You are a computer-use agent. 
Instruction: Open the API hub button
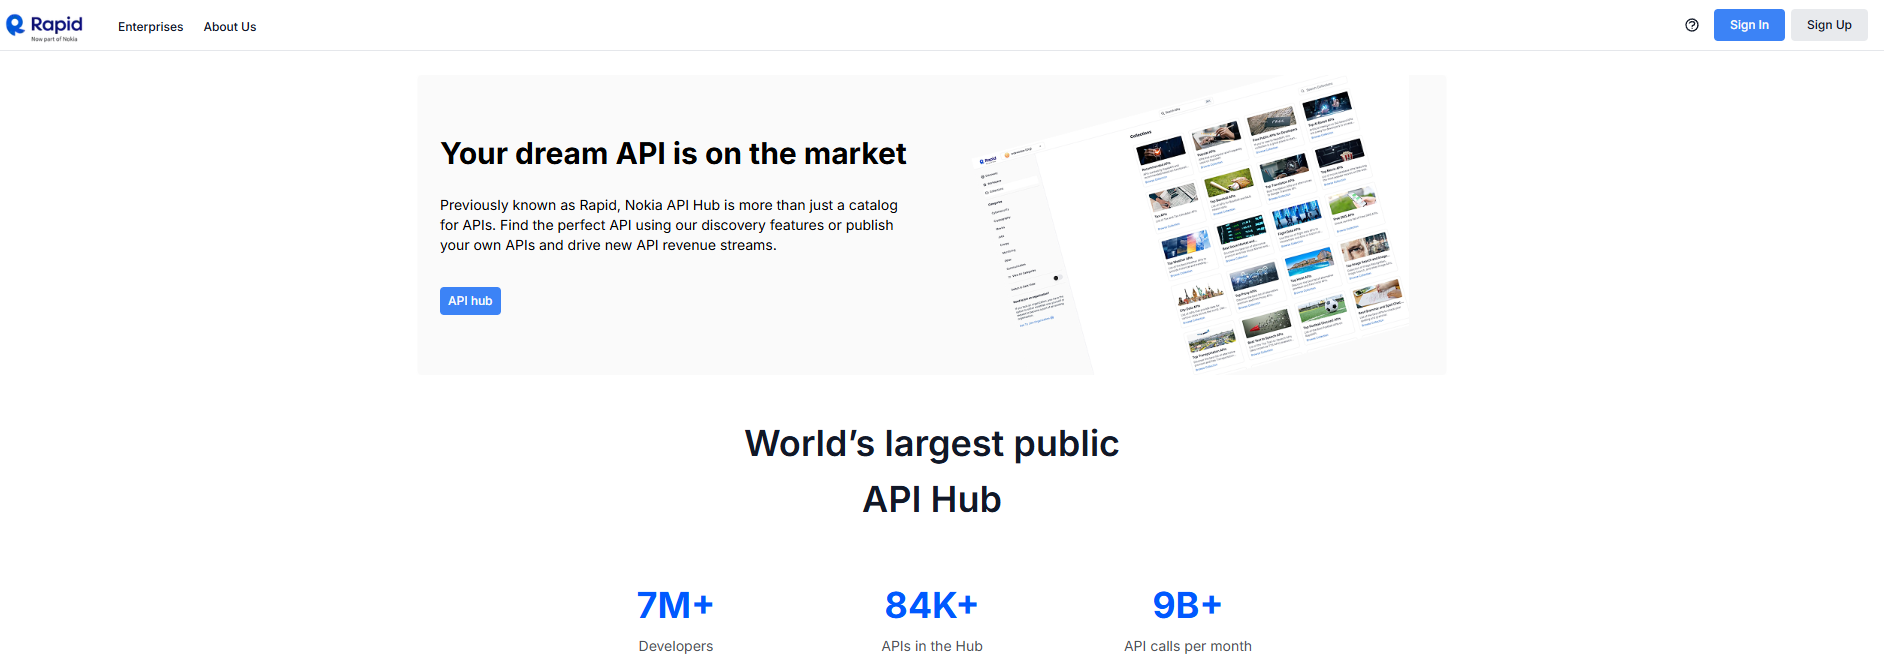pyautogui.click(x=470, y=301)
